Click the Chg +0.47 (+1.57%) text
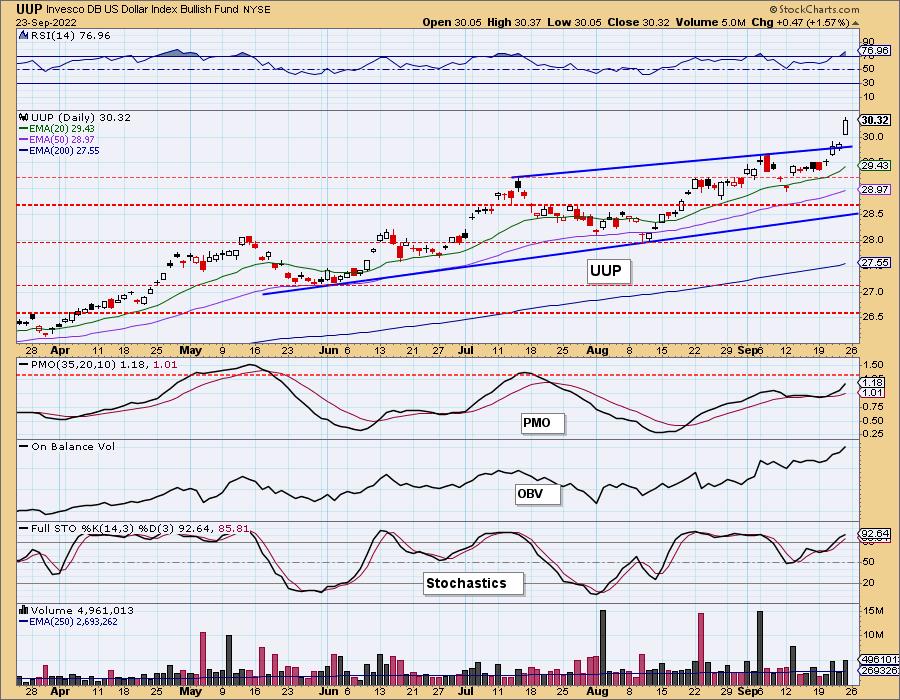Image resolution: width=900 pixels, height=700 pixels. [801, 22]
